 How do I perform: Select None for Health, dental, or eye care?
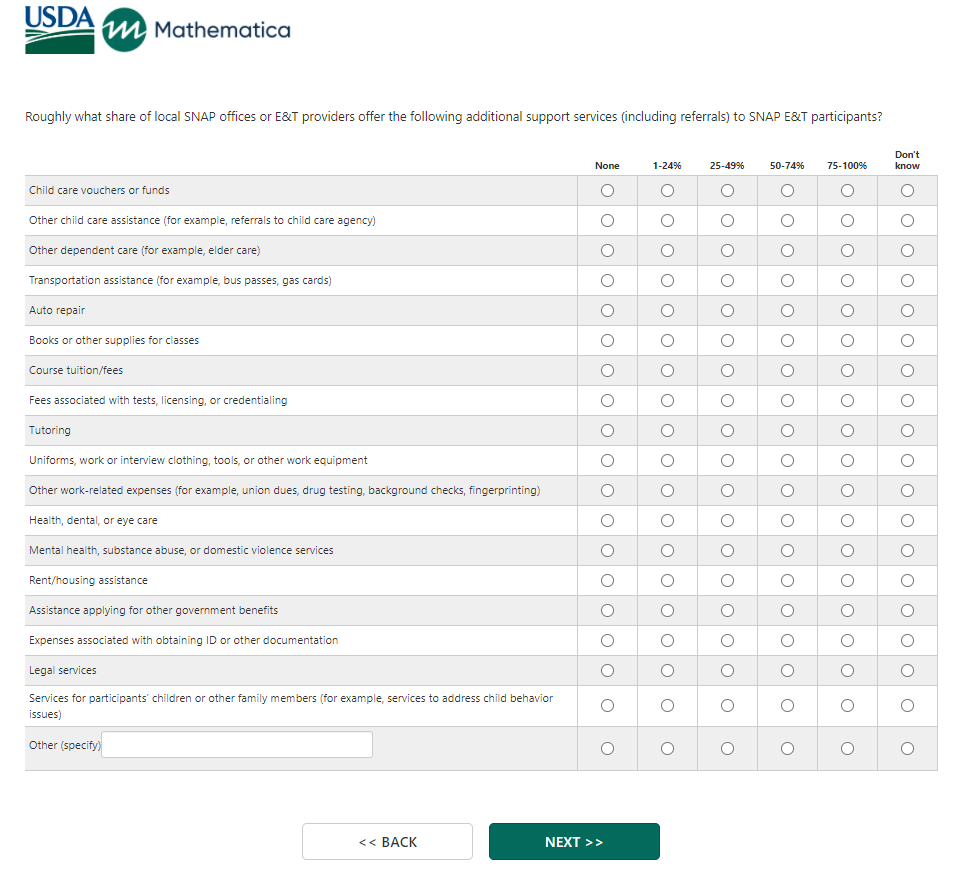[x=607, y=521]
